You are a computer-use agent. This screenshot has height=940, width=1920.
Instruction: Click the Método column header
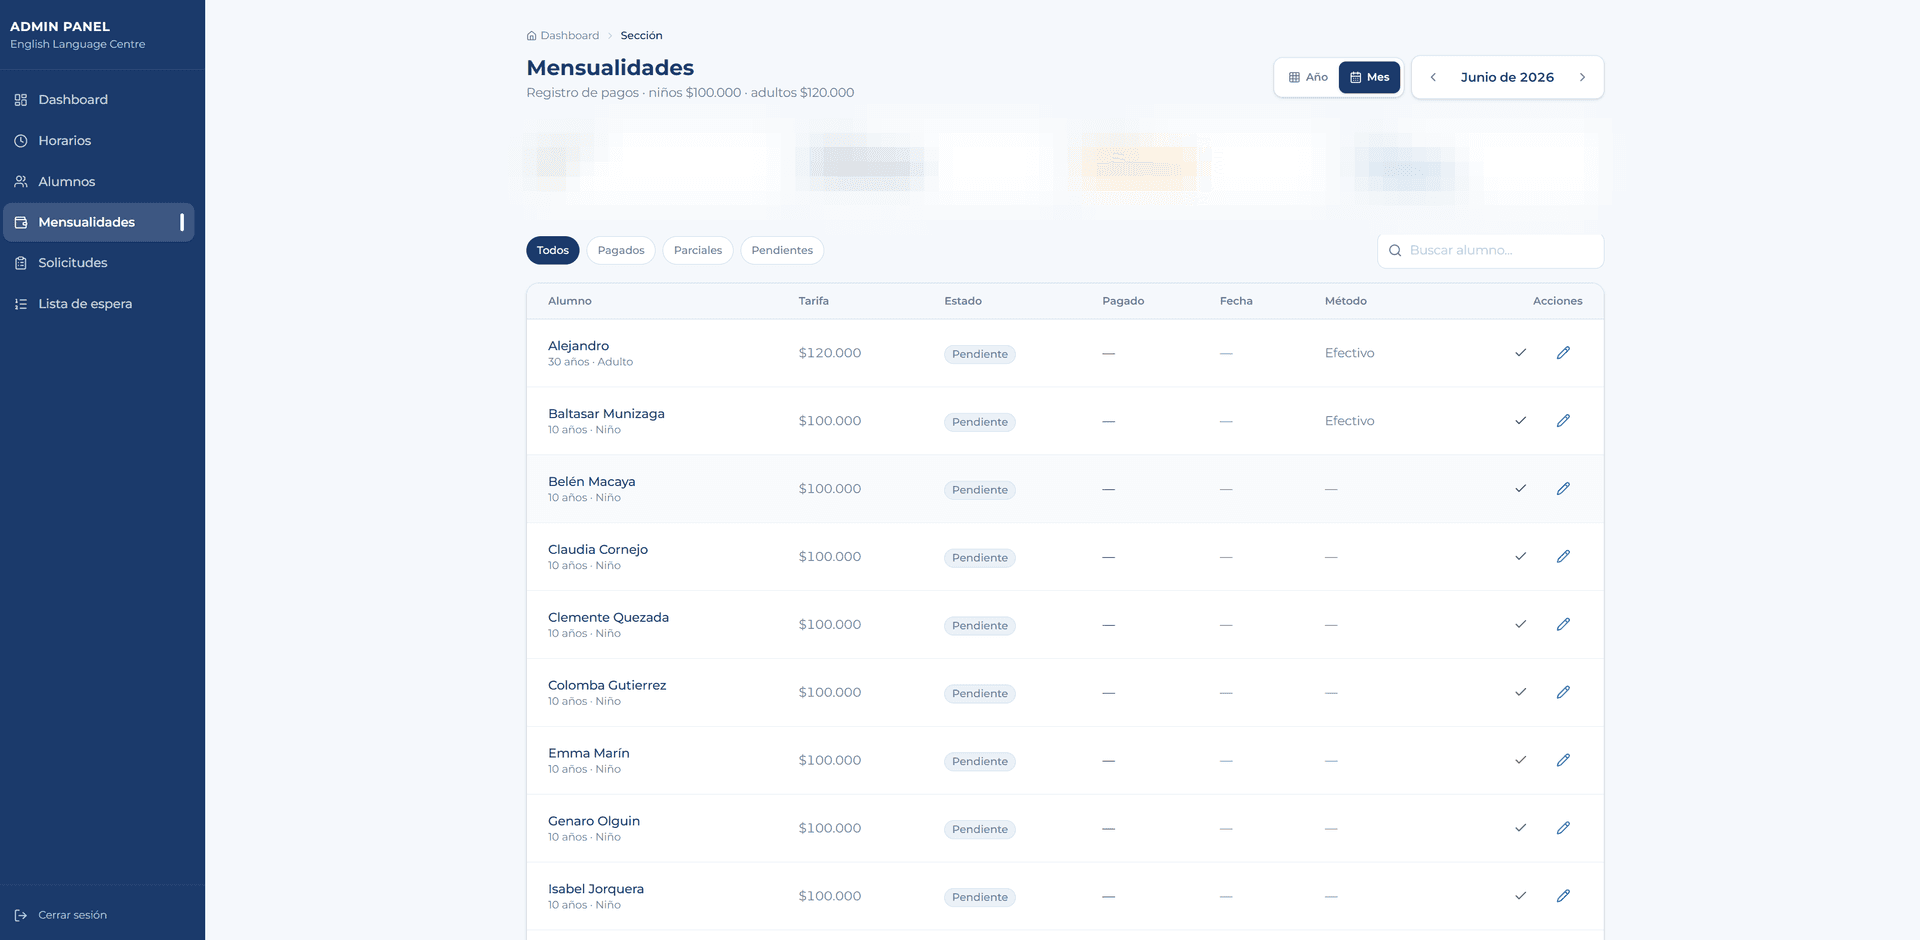(1346, 301)
